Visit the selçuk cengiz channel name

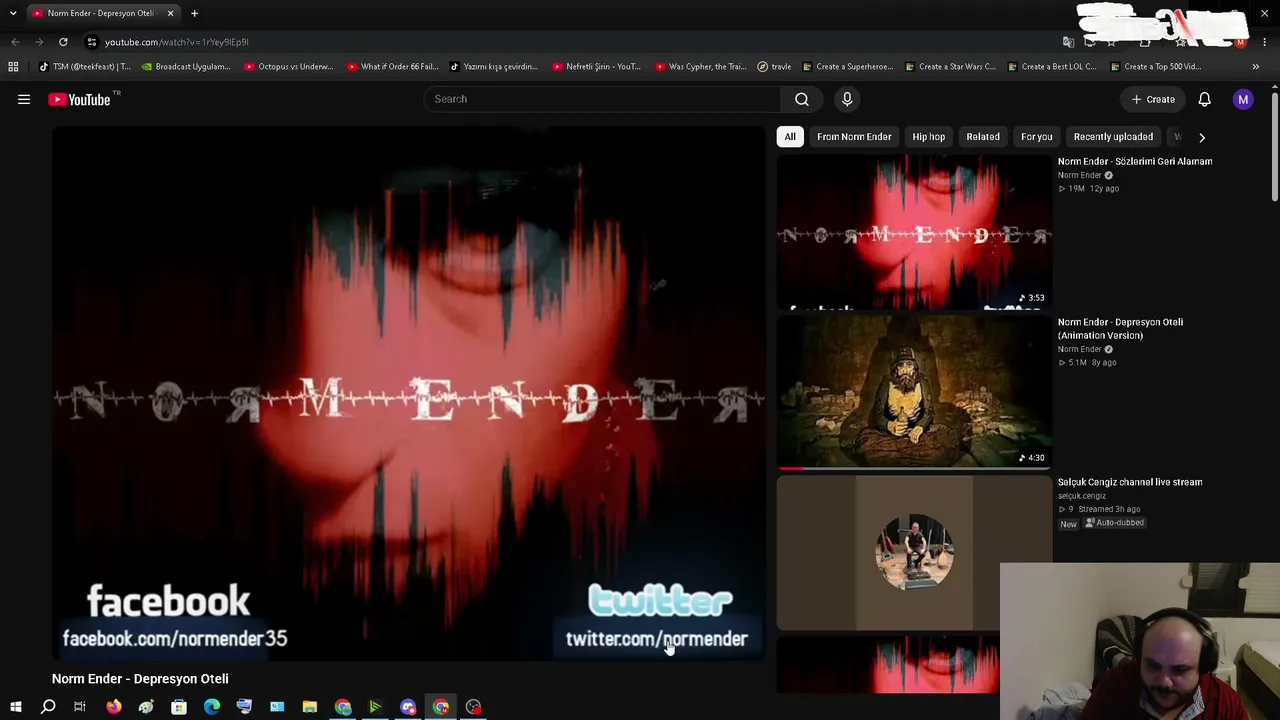click(1082, 496)
